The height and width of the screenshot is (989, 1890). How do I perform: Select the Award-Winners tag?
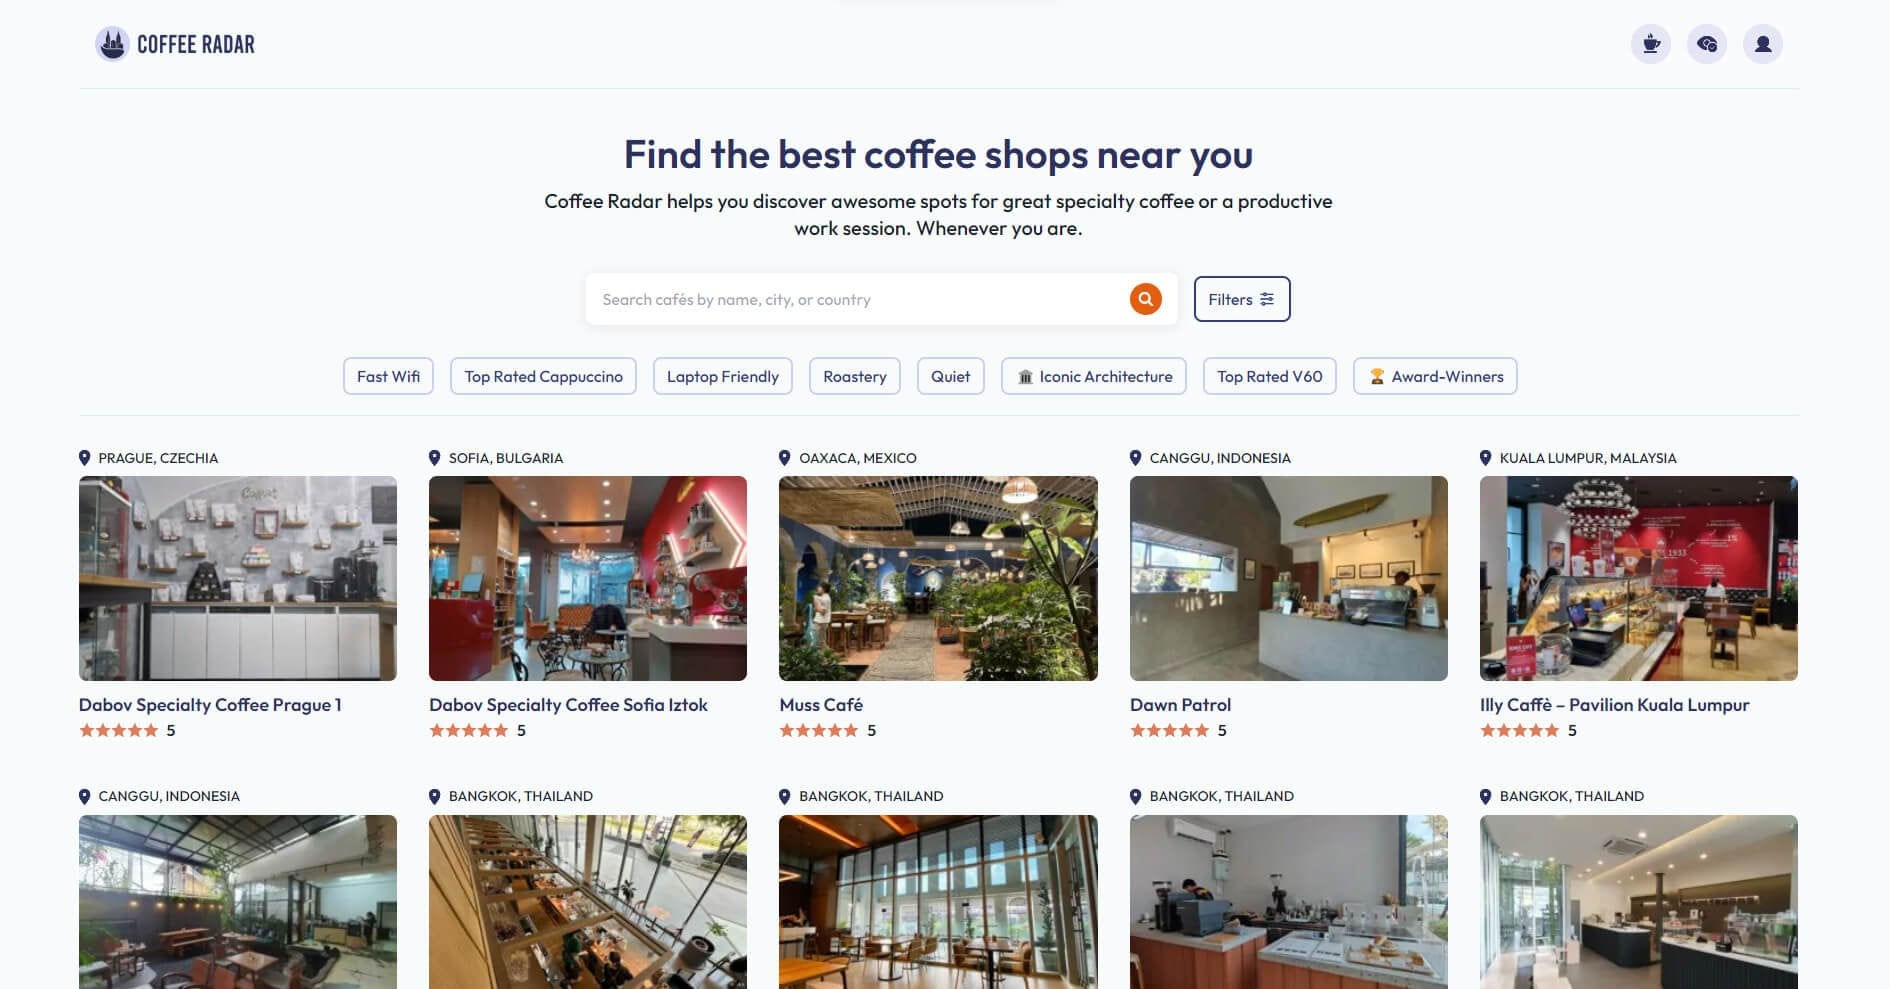click(x=1435, y=376)
